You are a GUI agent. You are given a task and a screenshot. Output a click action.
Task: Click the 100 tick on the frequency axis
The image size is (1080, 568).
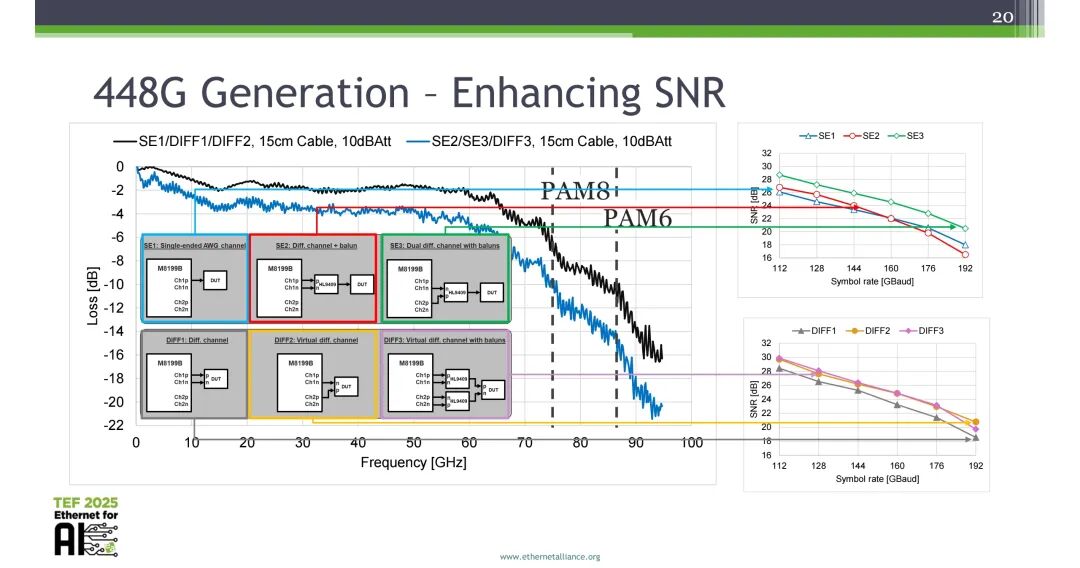692,443
